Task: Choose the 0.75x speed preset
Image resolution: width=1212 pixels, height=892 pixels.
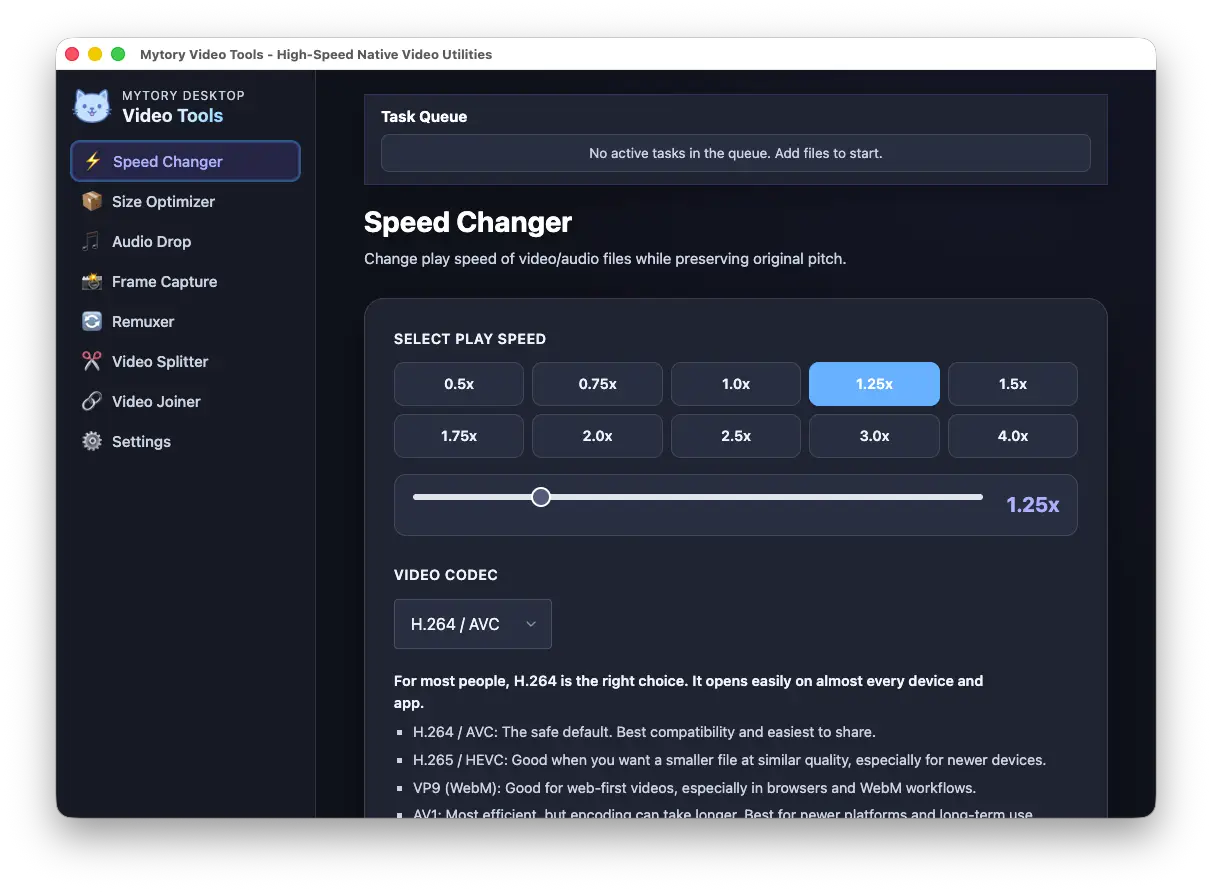Action: tap(597, 384)
